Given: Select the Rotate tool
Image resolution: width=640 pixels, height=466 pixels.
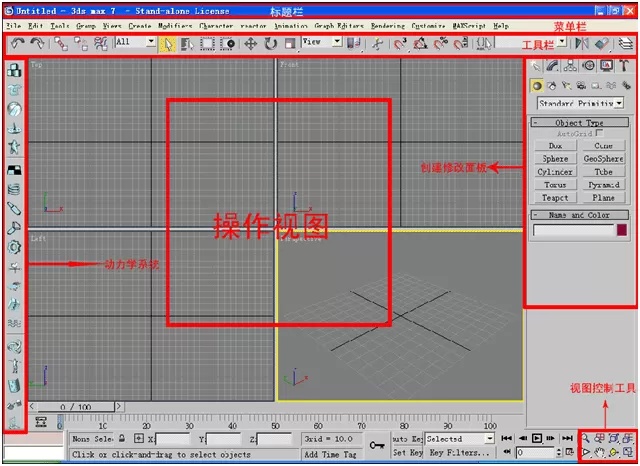Looking at the screenshot, I should 270,44.
